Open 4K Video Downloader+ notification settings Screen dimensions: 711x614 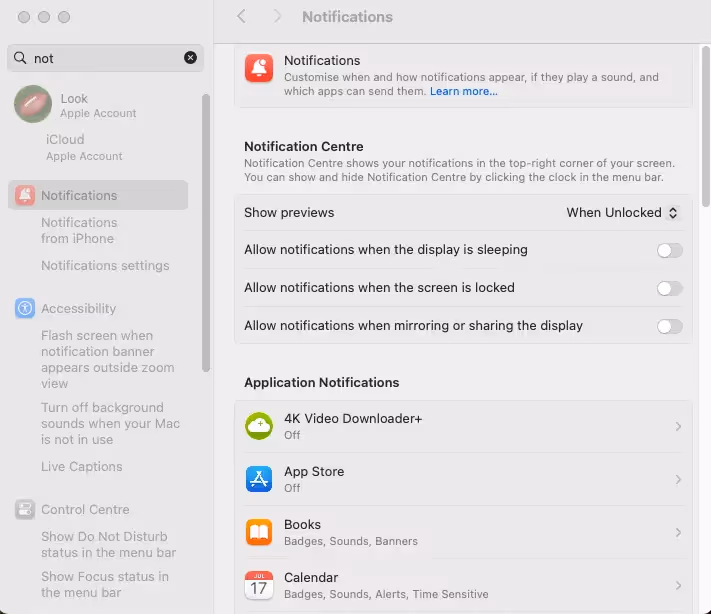click(463, 426)
